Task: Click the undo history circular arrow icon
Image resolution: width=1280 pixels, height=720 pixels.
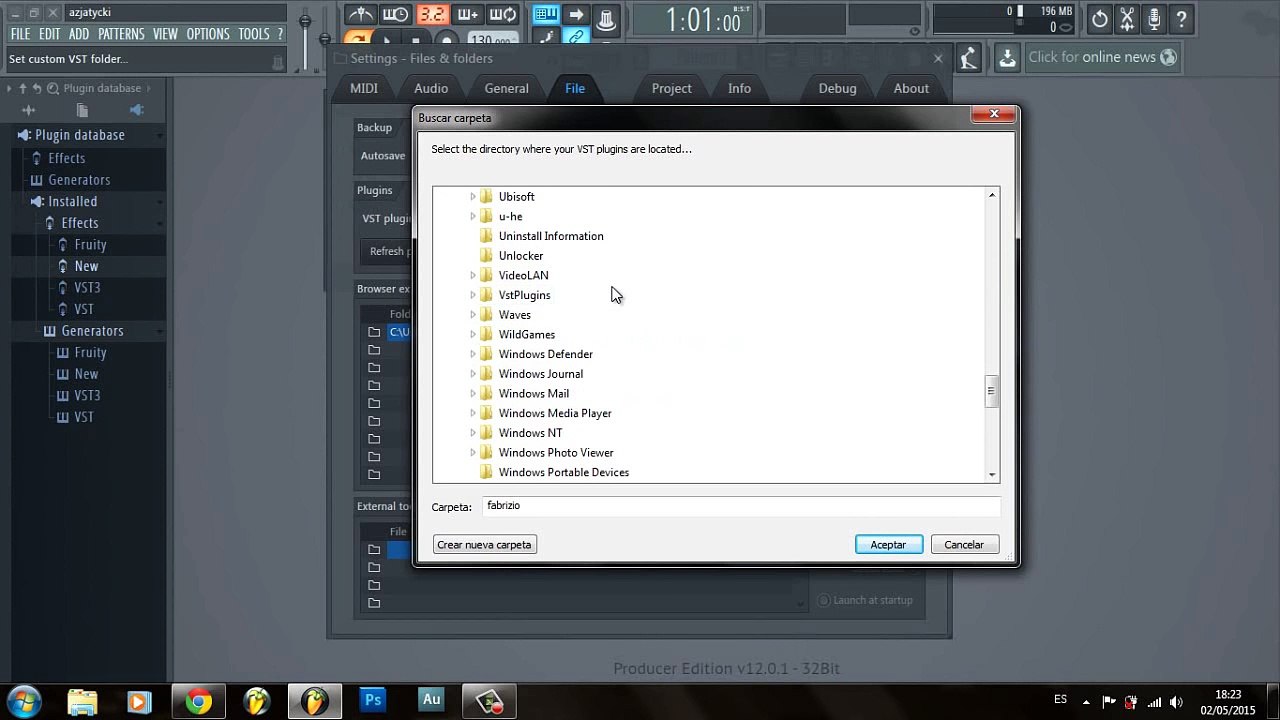Action: click(1100, 19)
